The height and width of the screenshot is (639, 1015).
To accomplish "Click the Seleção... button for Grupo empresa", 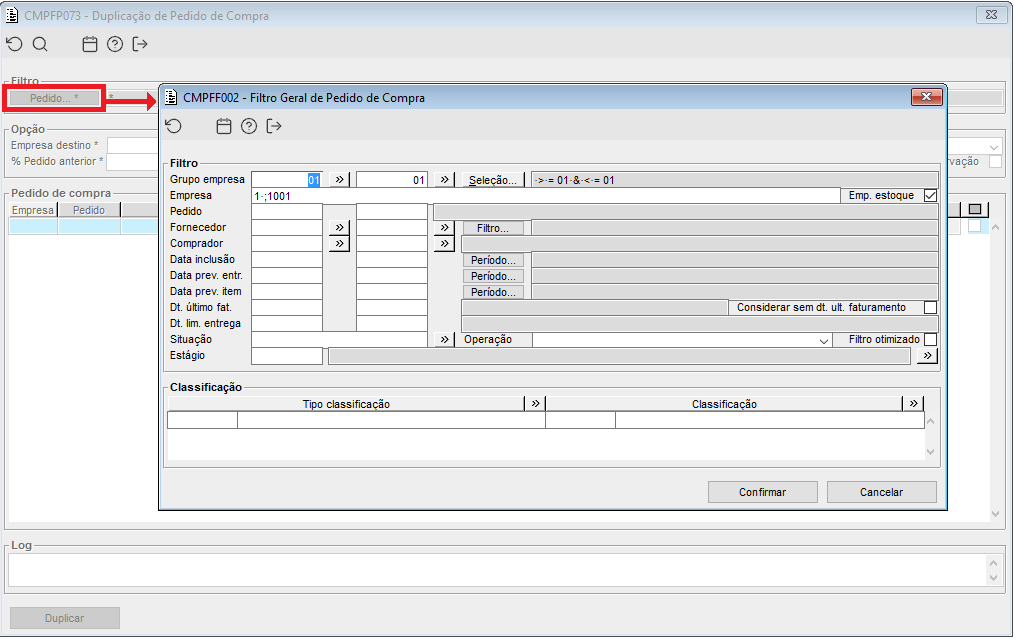I will click(x=493, y=180).
